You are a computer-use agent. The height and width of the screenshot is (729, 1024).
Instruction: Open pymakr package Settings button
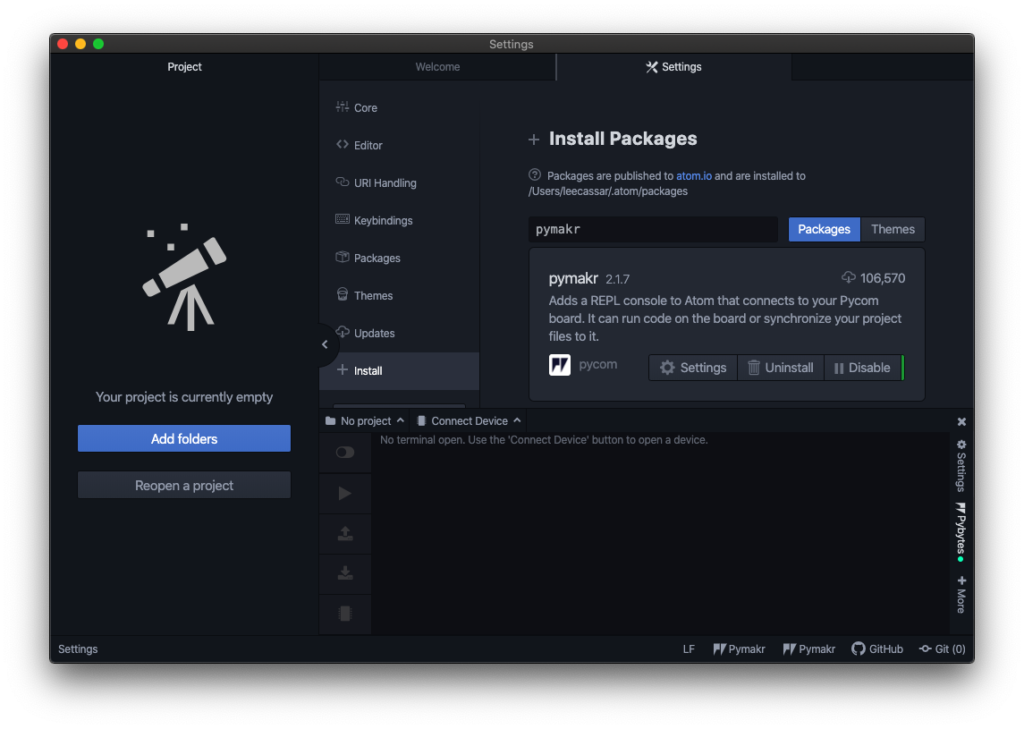click(x=693, y=368)
